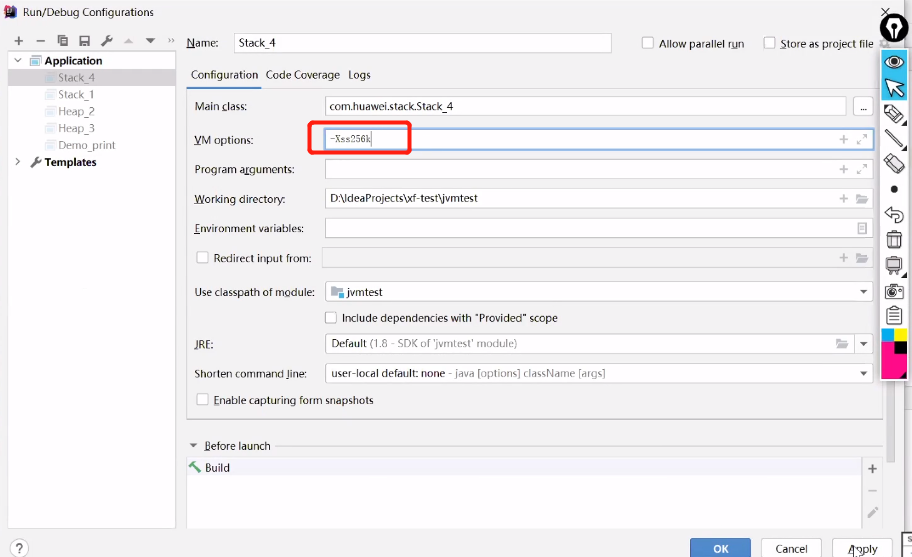
Task: Click the OK button
Action: pyautogui.click(x=720, y=548)
